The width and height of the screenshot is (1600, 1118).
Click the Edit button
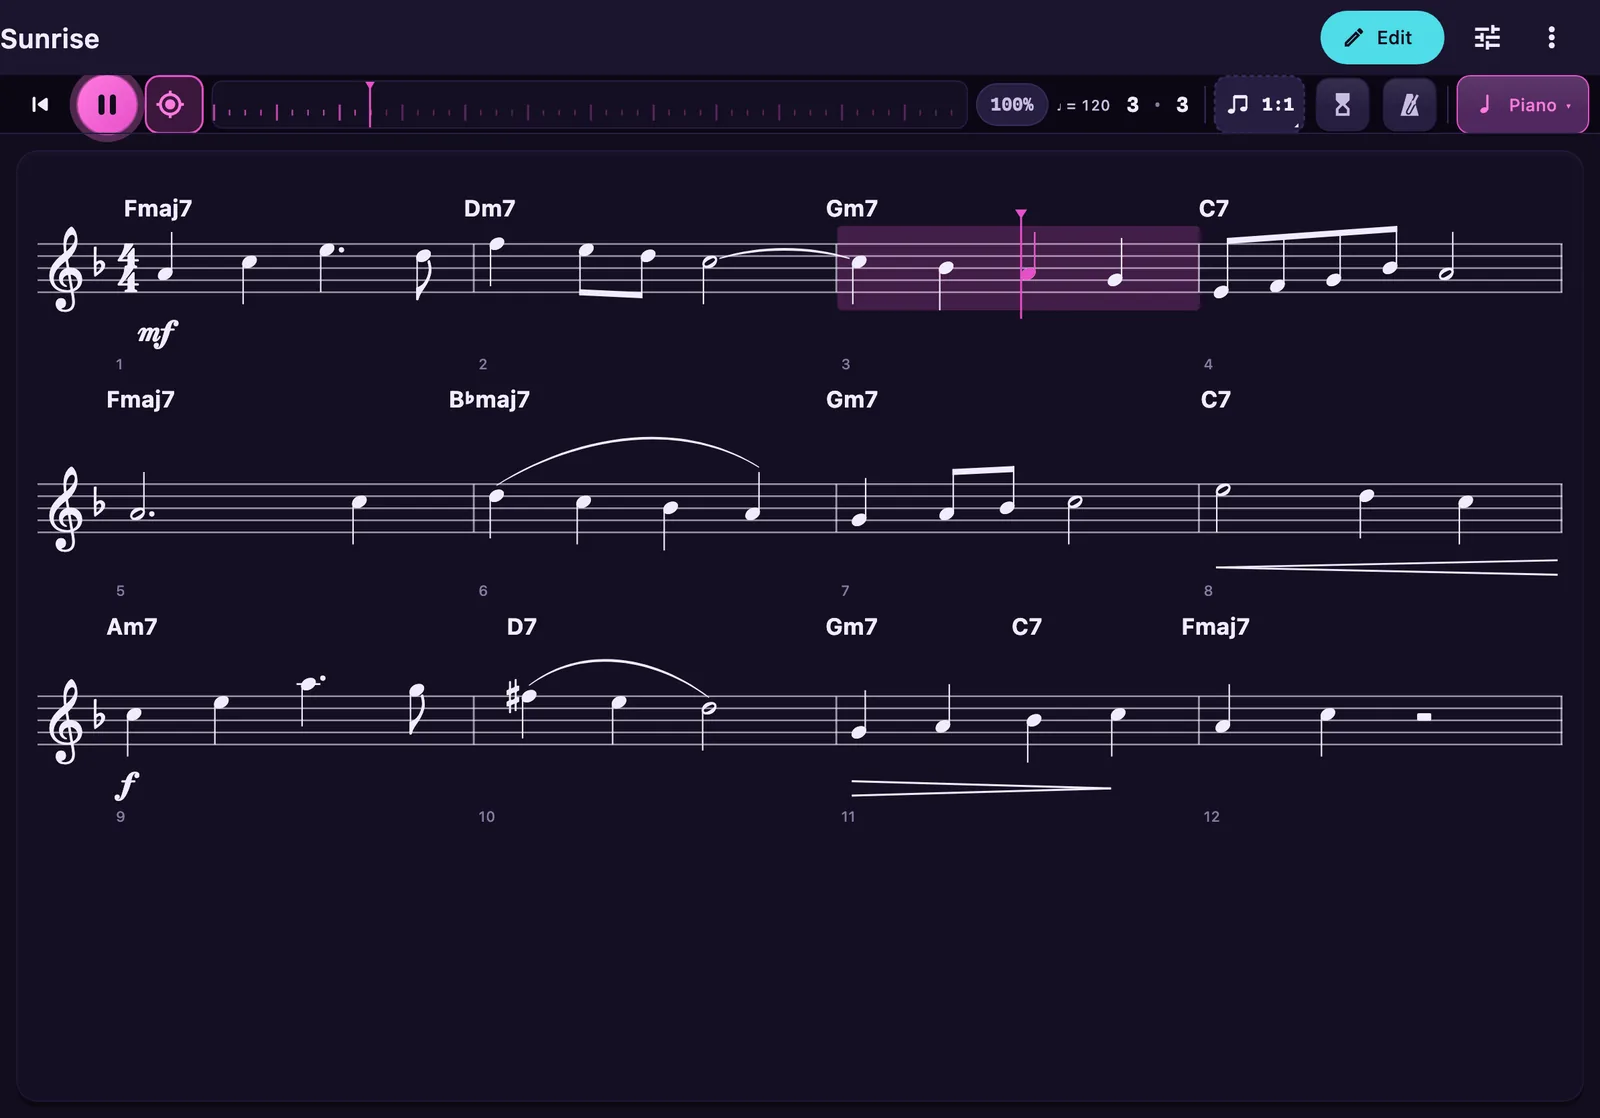[x=1381, y=38]
